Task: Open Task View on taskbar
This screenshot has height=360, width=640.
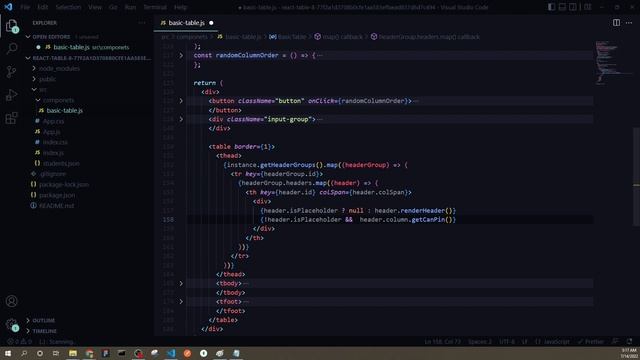Action: pyautogui.click(x=56, y=353)
